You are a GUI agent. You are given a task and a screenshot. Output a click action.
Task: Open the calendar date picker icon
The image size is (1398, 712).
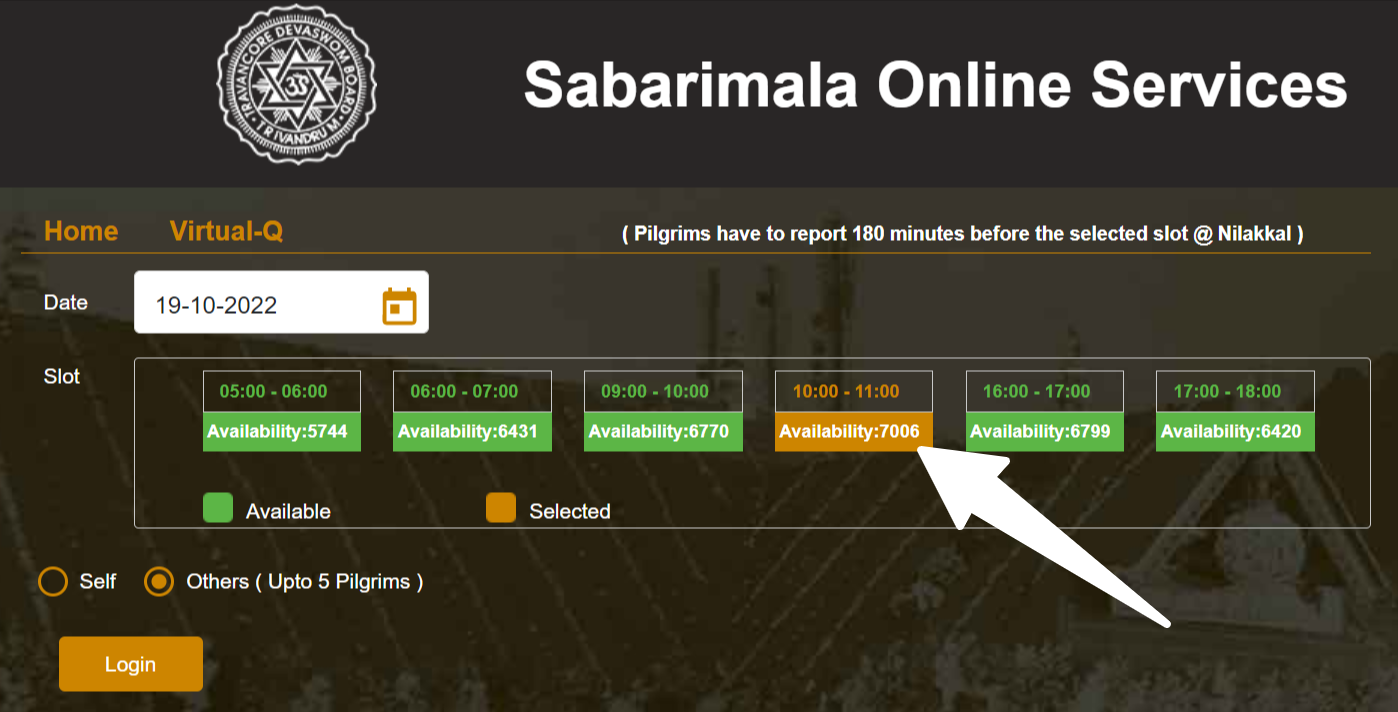click(x=399, y=306)
